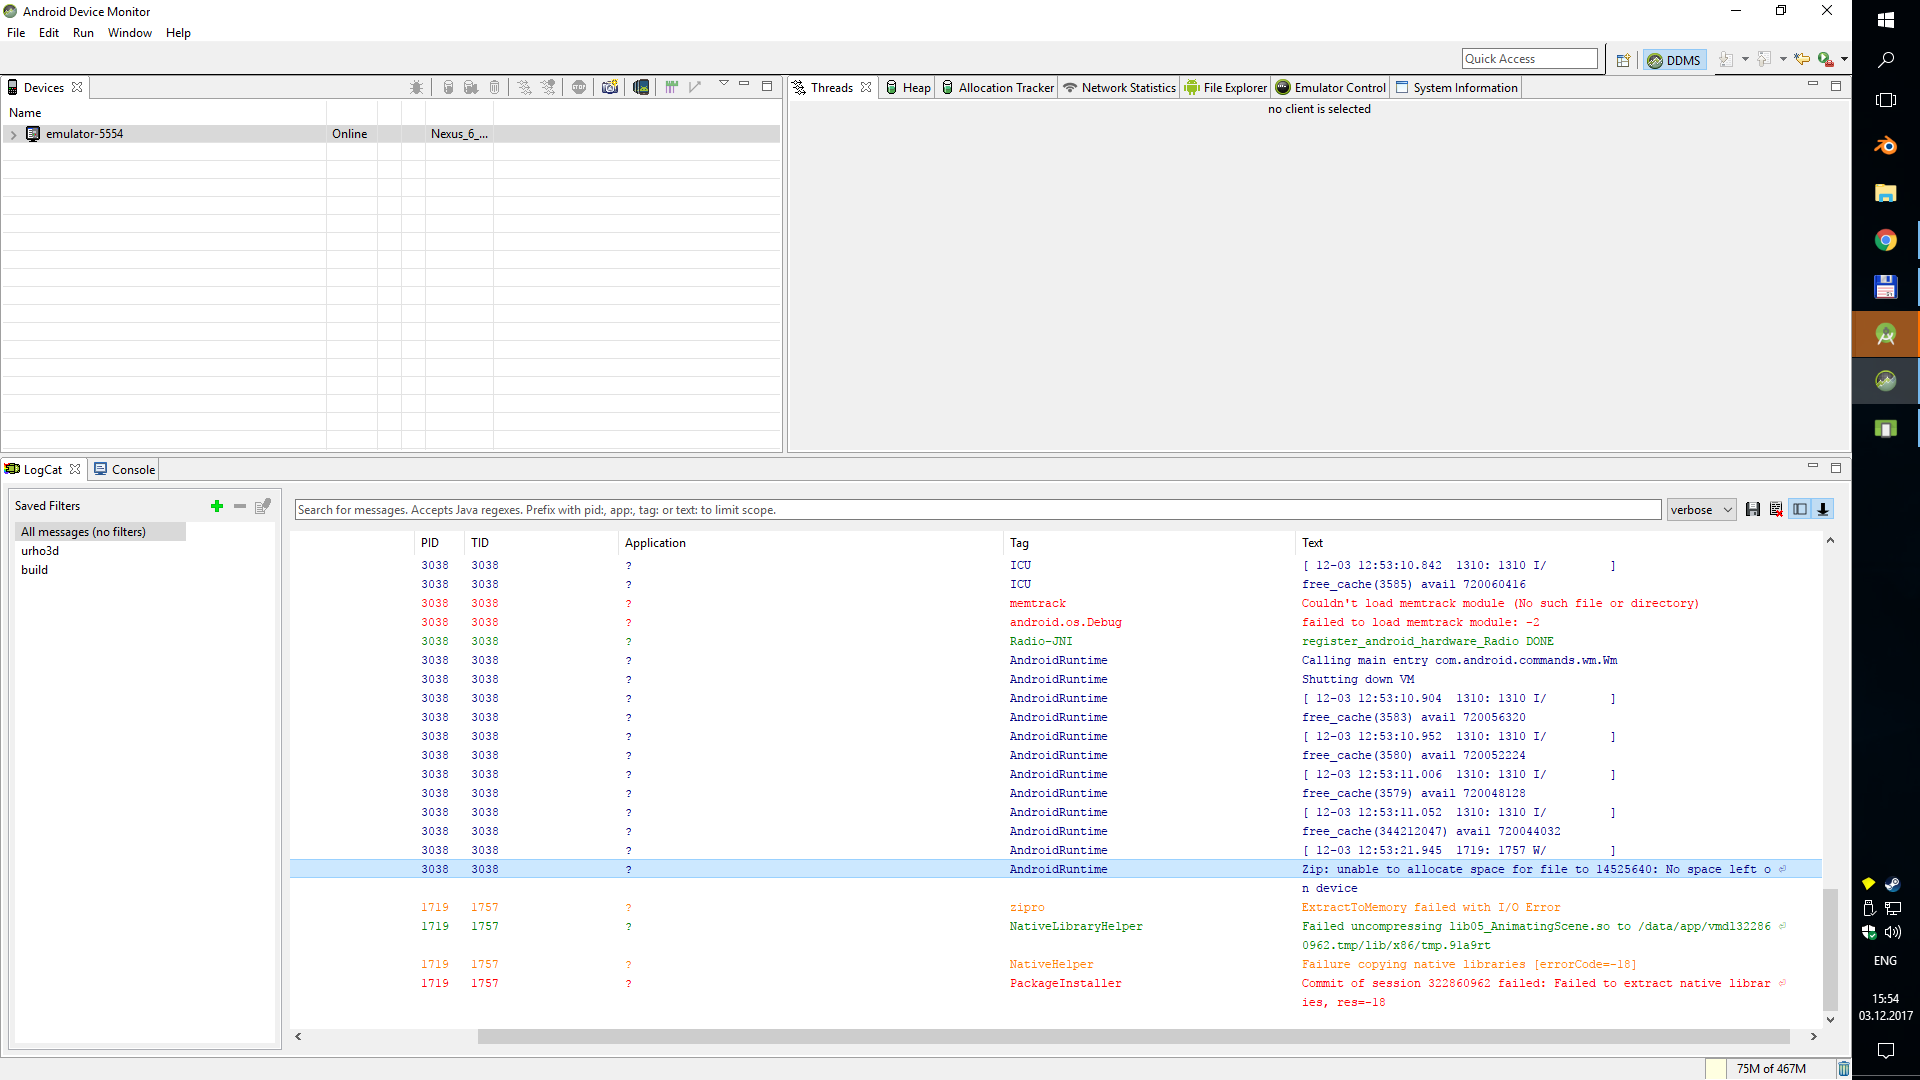
Task: Switch to the Emulator Control tab
Action: pos(1331,88)
